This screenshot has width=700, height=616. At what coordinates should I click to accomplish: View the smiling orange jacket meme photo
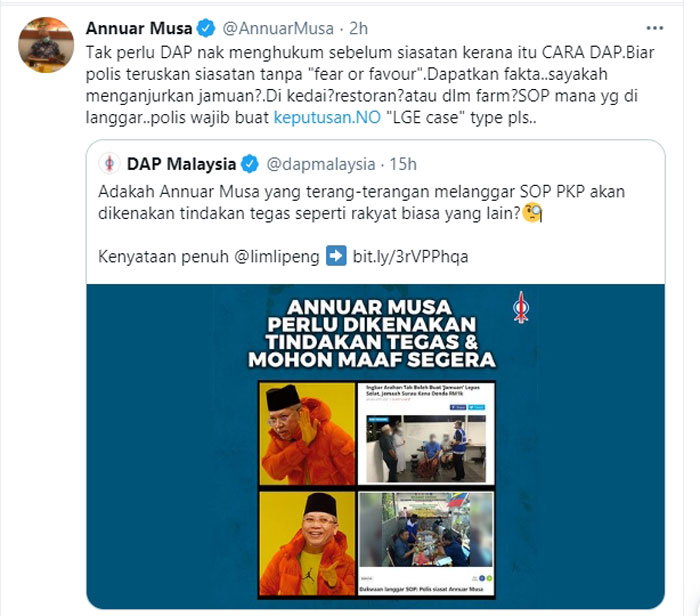point(307,544)
